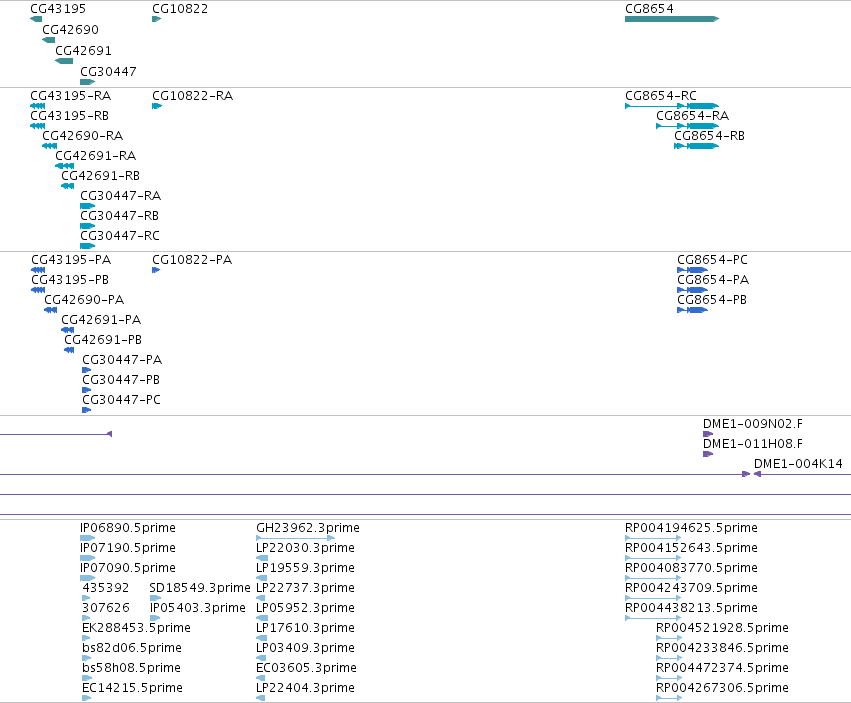
Task: Click EST IP07190.5prime
Action: 129,548
